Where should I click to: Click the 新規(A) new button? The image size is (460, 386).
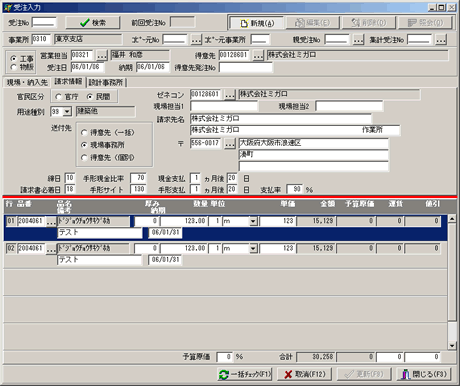tap(256, 23)
